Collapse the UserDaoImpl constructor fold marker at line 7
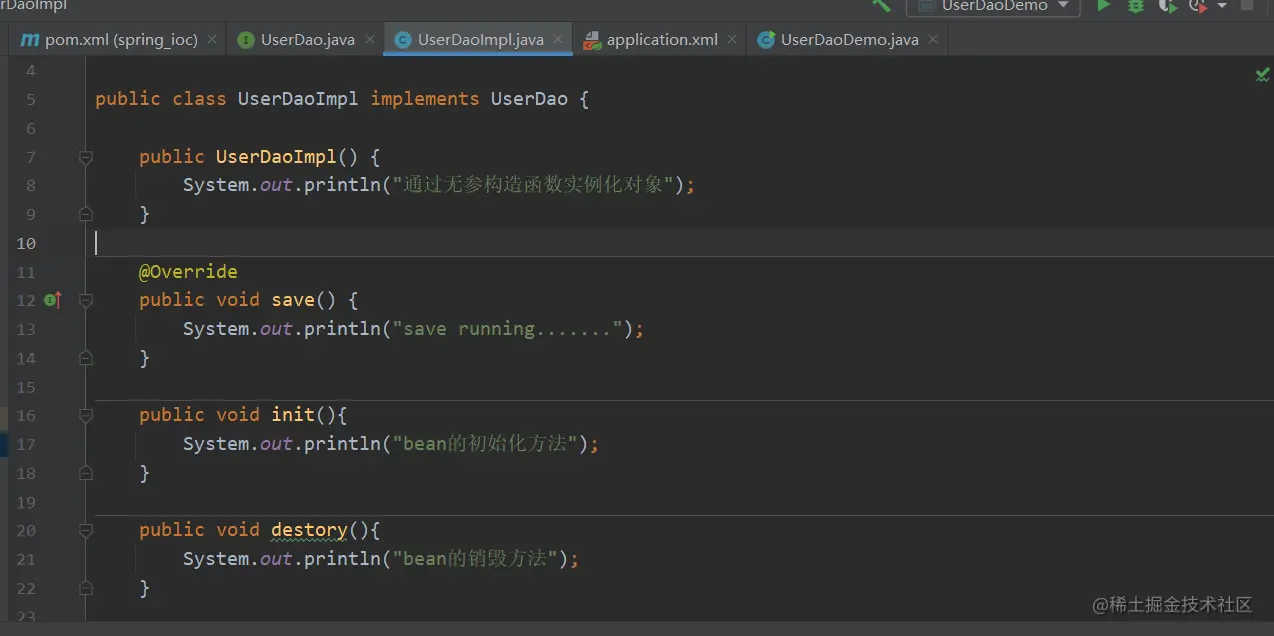Viewport: 1274px width, 636px height. (x=86, y=157)
